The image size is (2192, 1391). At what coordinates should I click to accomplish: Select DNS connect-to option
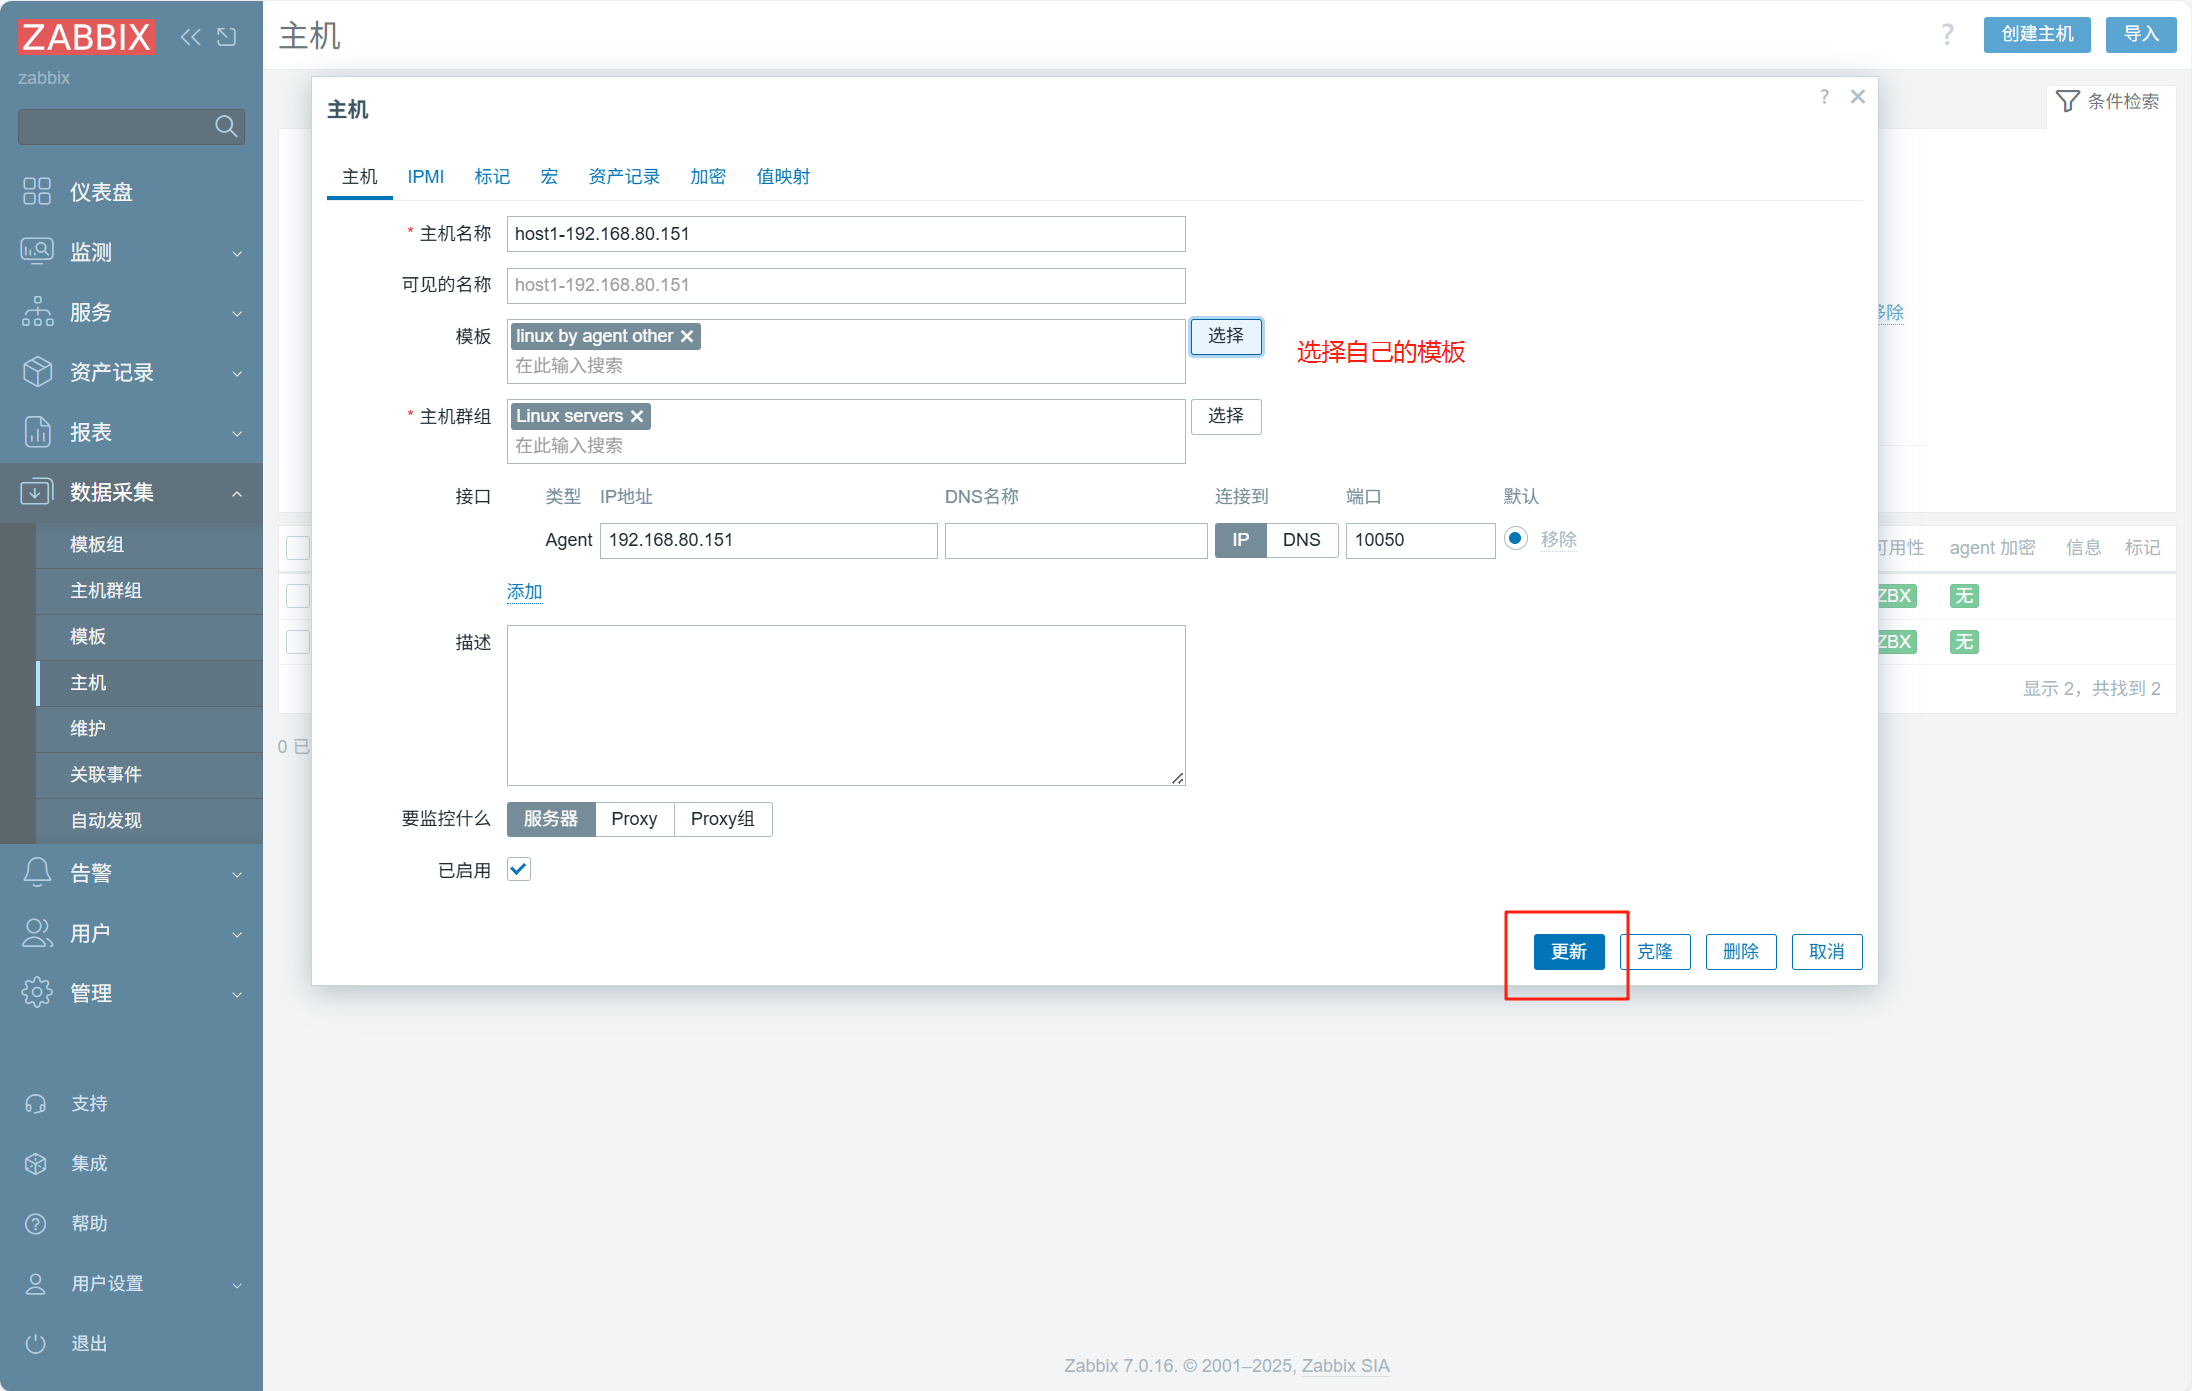point(1302,540)
